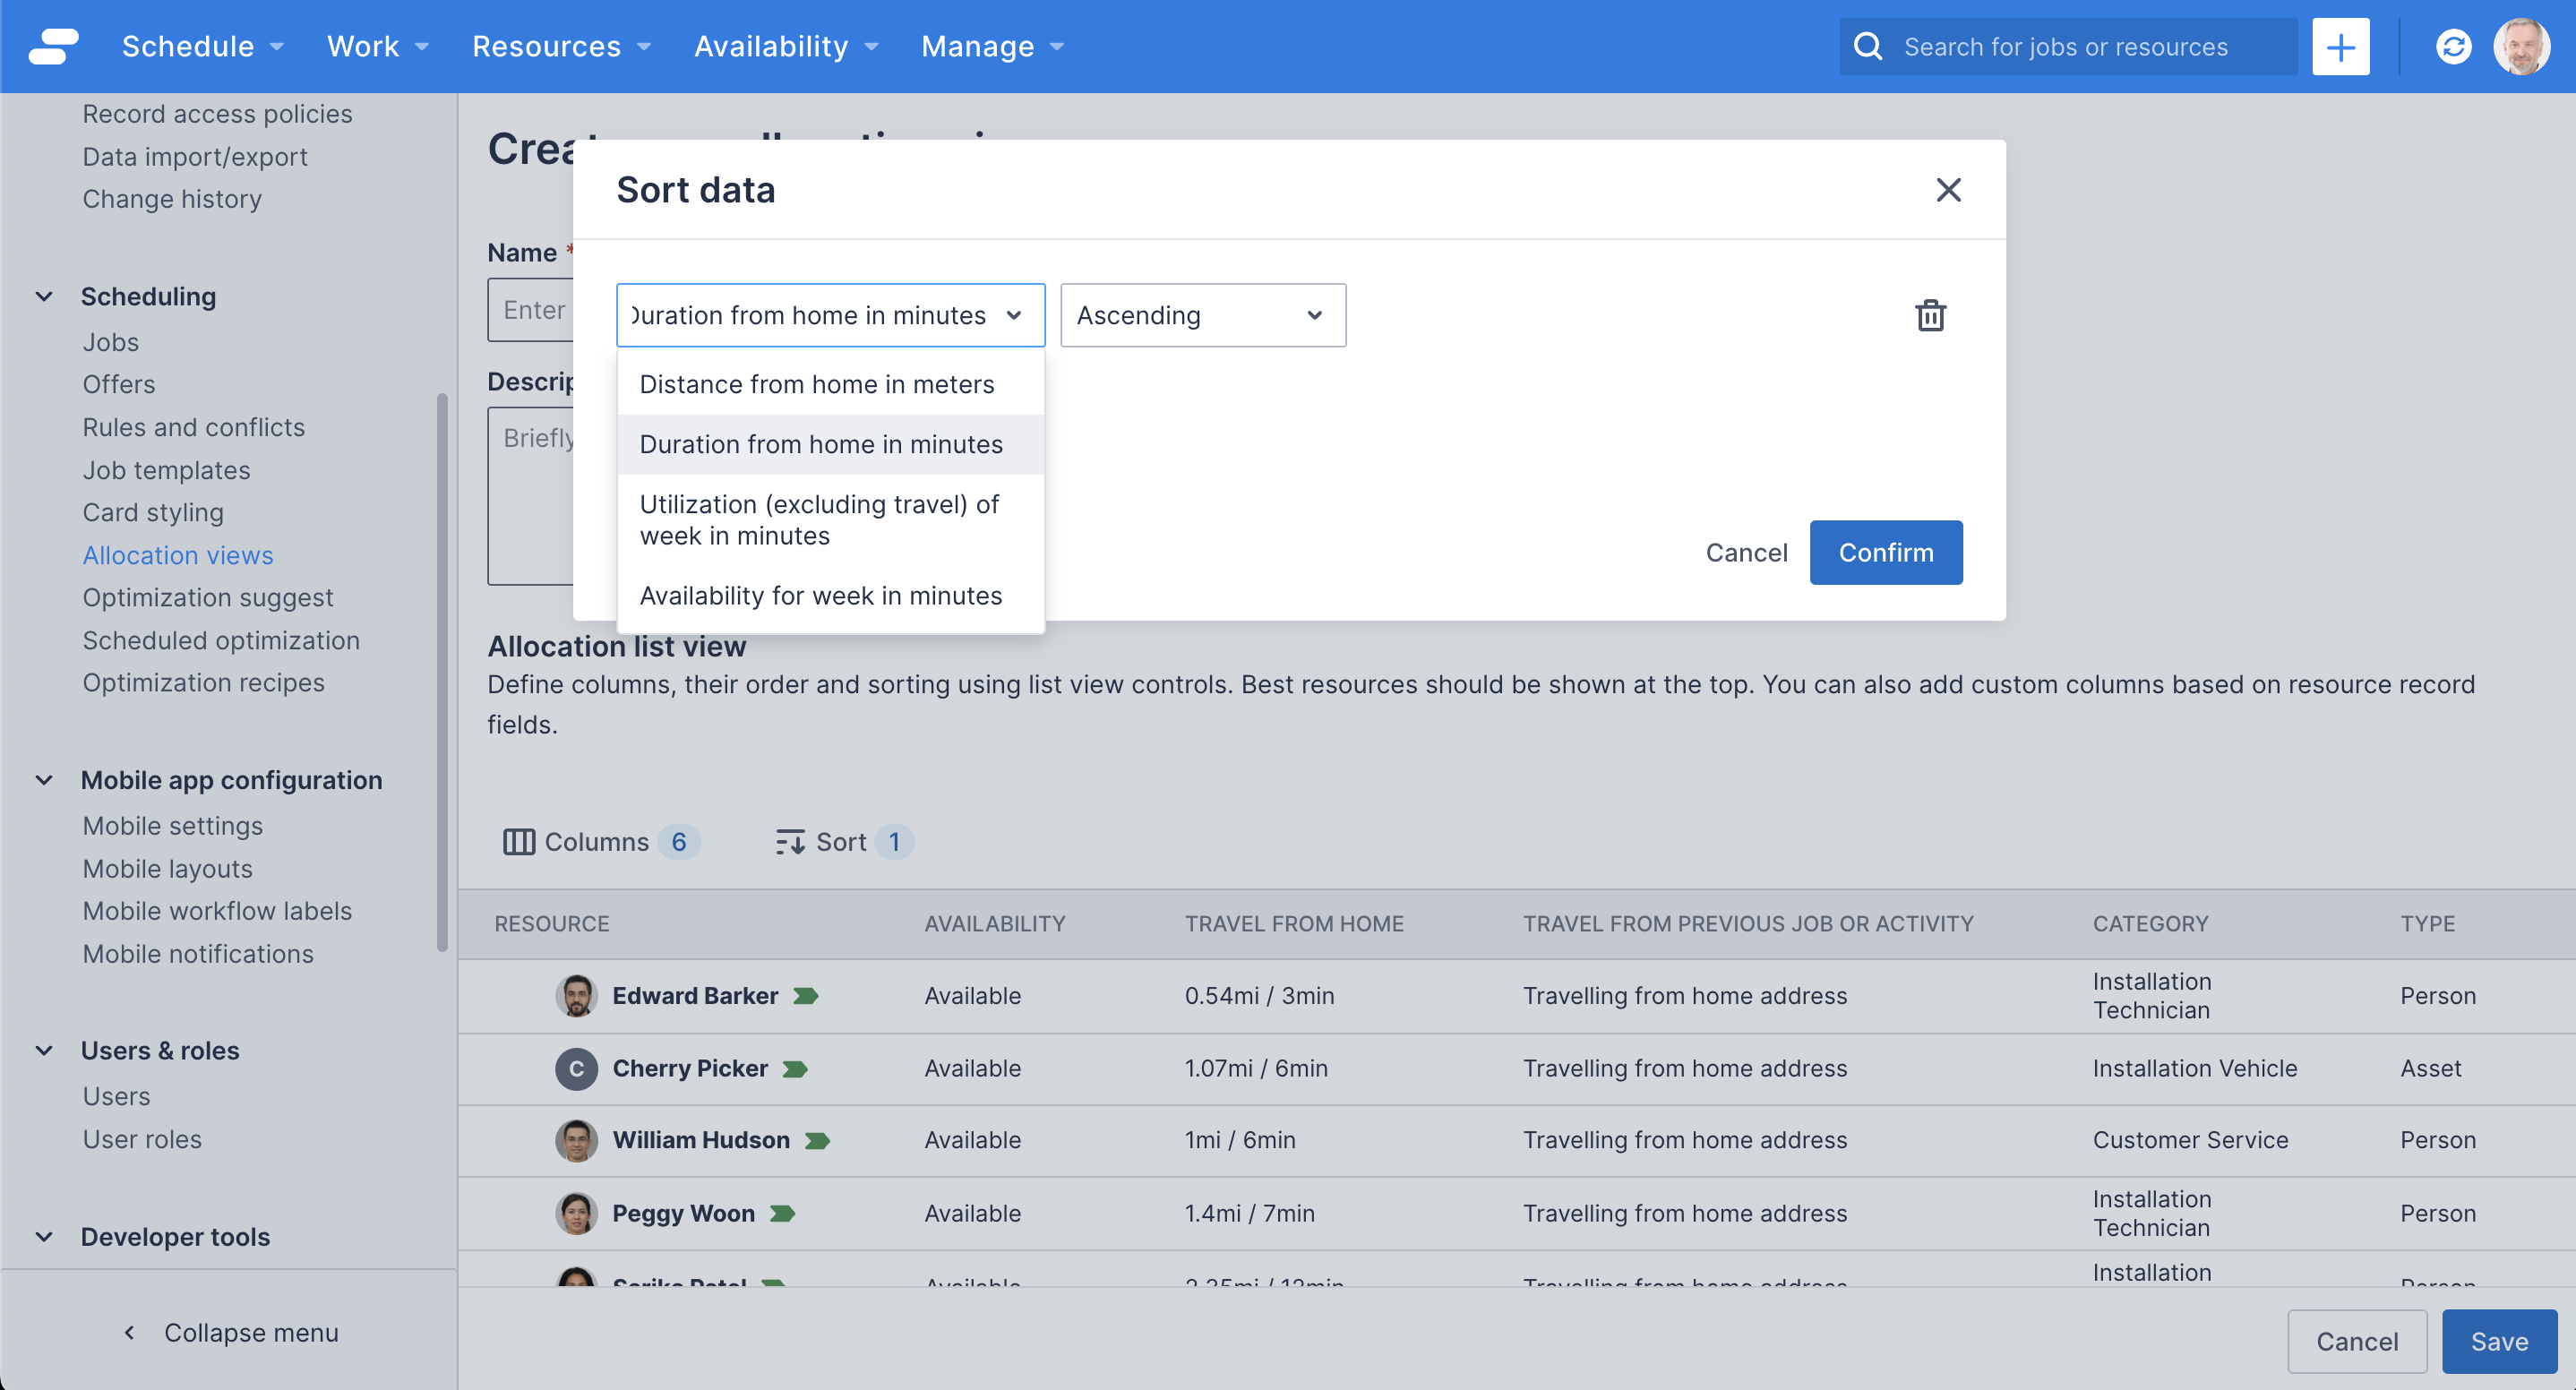
Task: Click Peggy Woon's avatar photo
Action: click(576, 1214)
